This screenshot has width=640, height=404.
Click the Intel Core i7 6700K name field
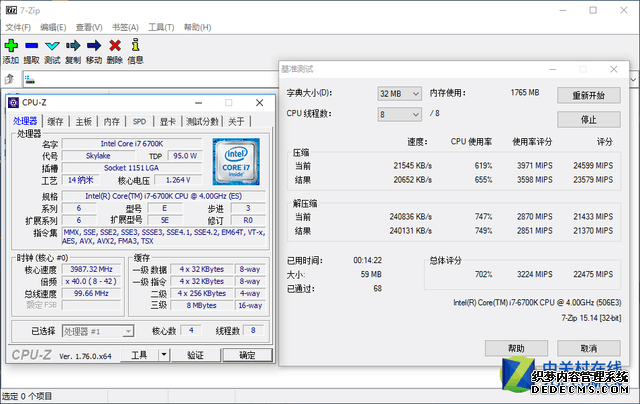[132, 144]
